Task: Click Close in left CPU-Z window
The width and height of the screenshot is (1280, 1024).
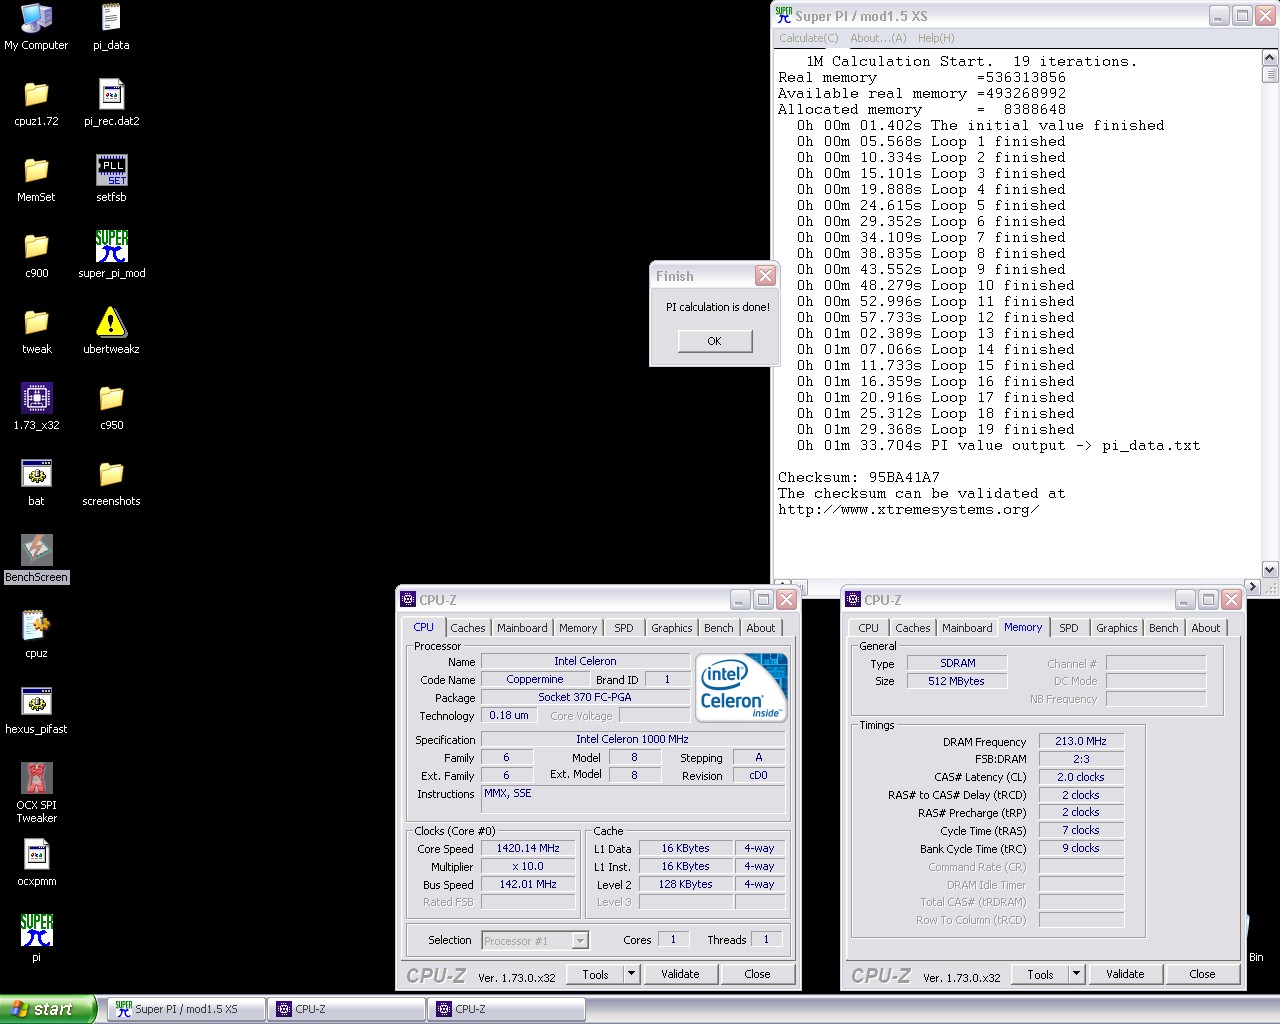Action: tap(757, 974)
